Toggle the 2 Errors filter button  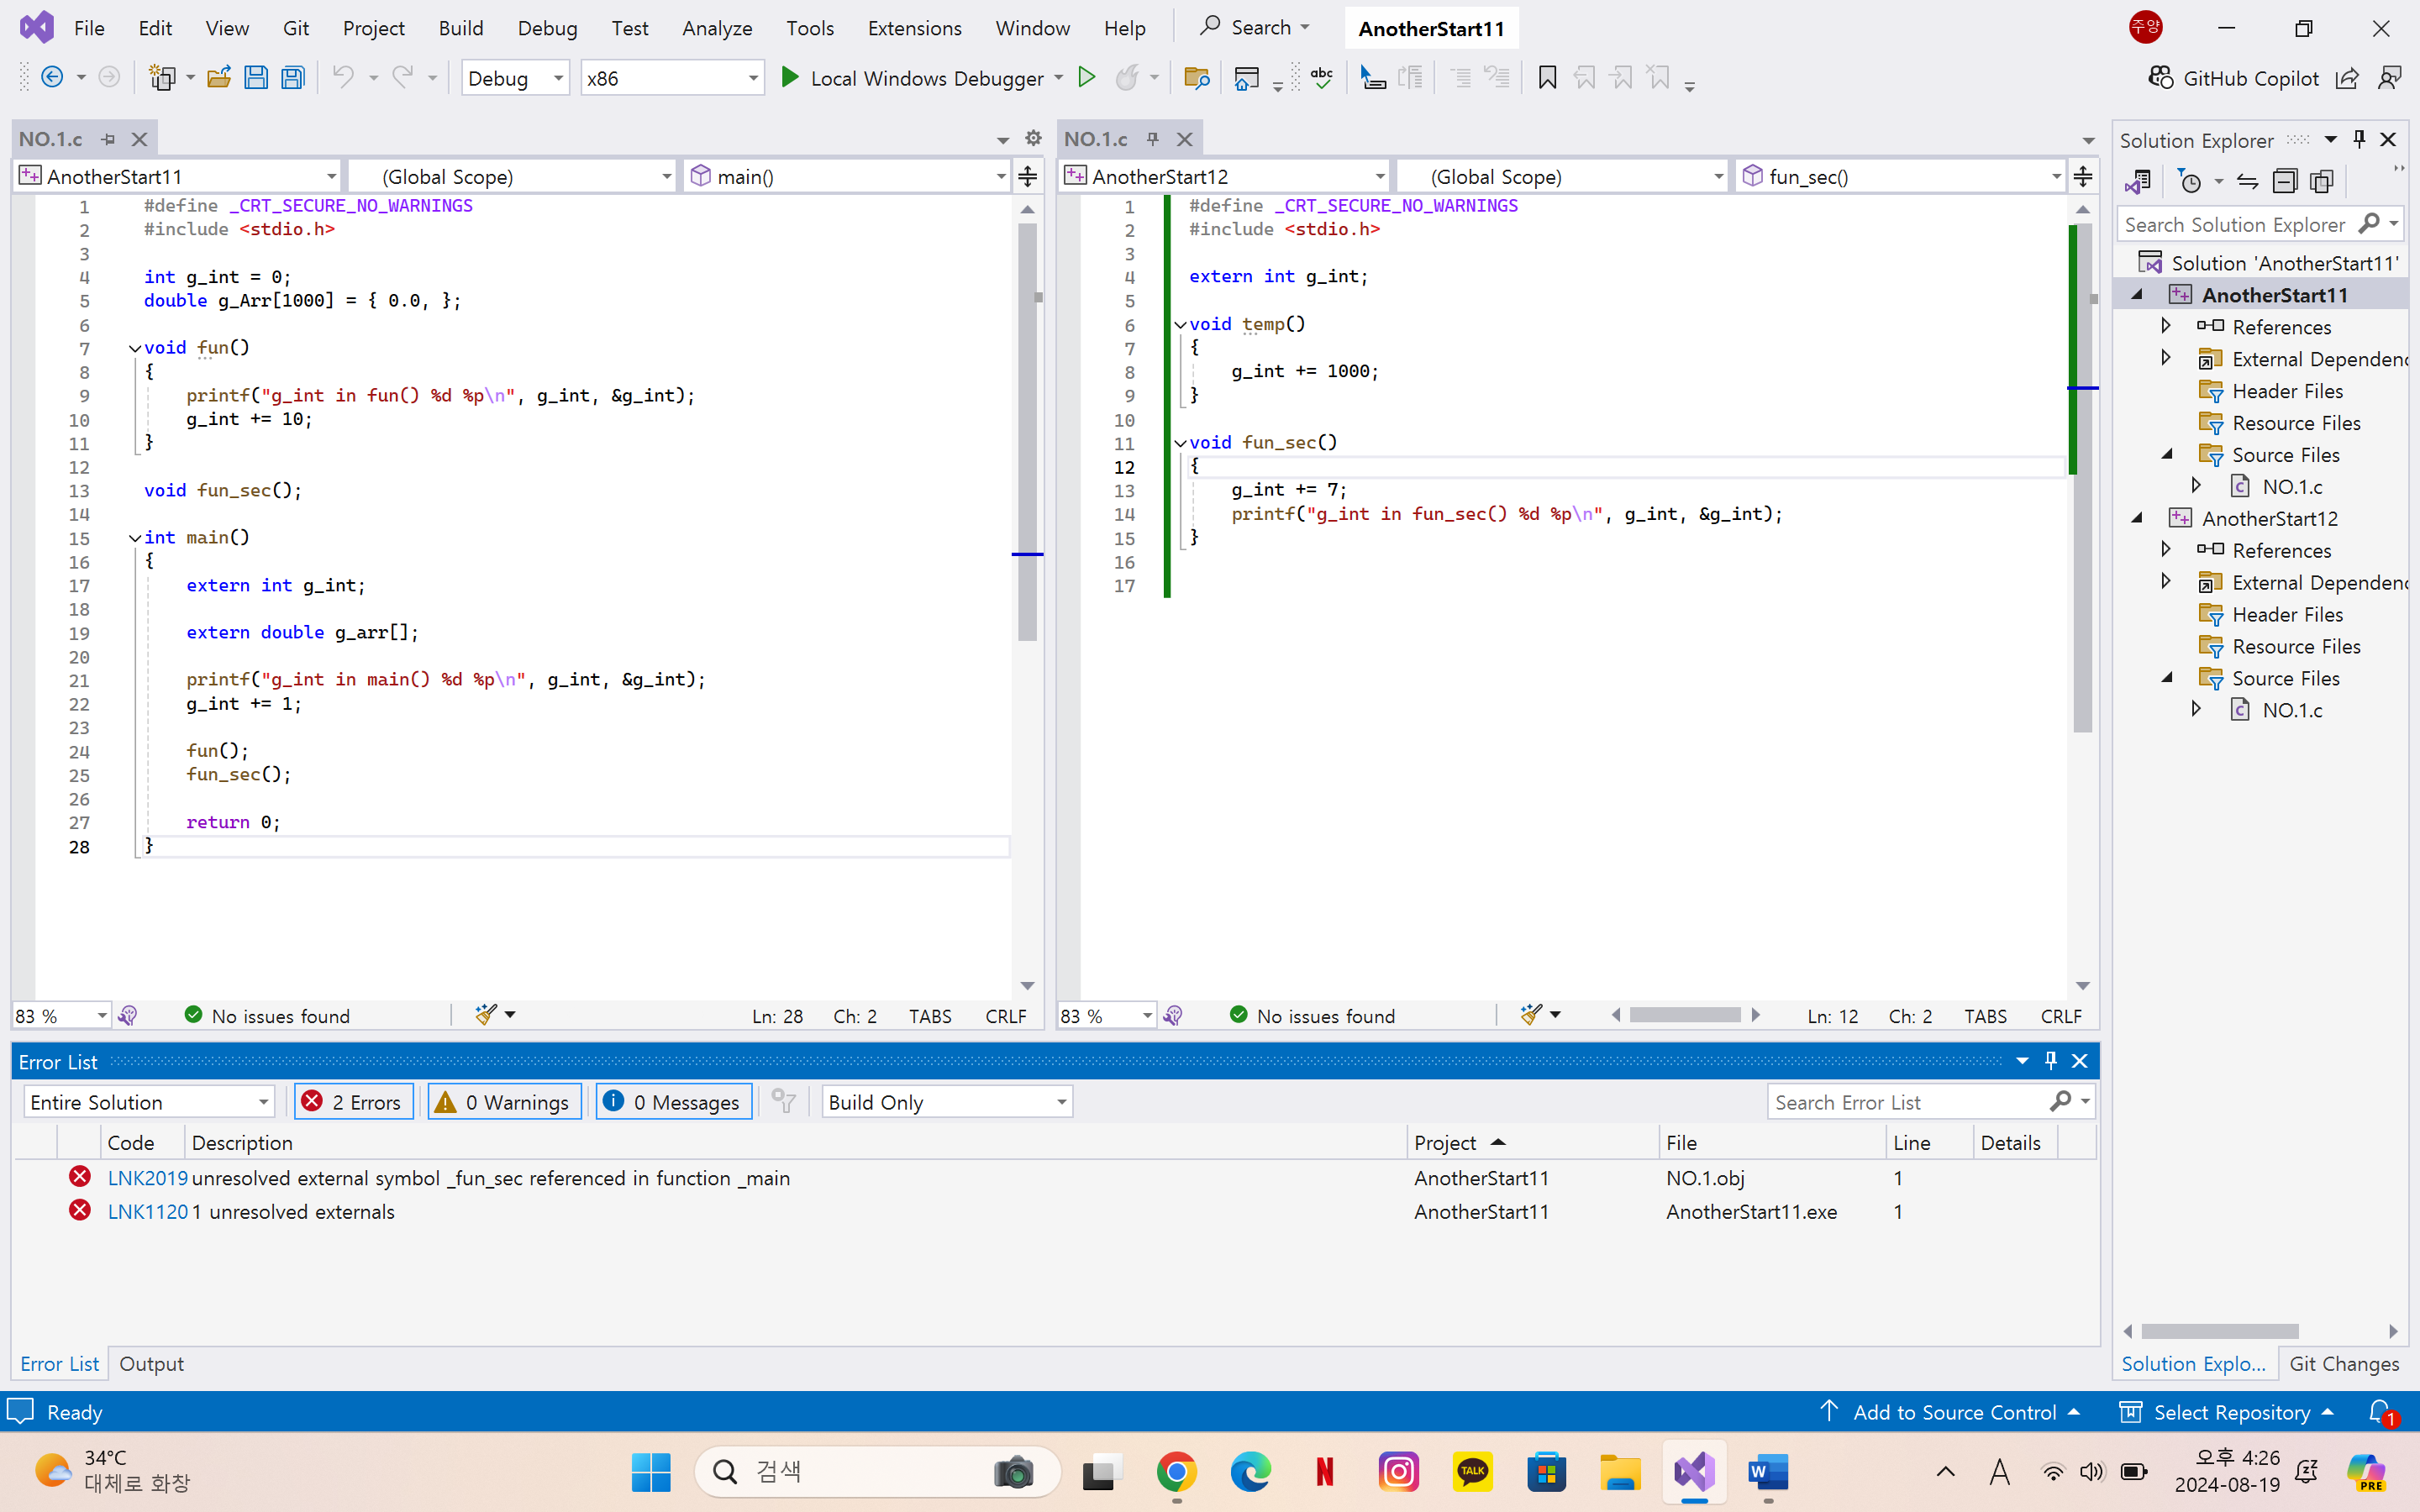pos(353,1102)
